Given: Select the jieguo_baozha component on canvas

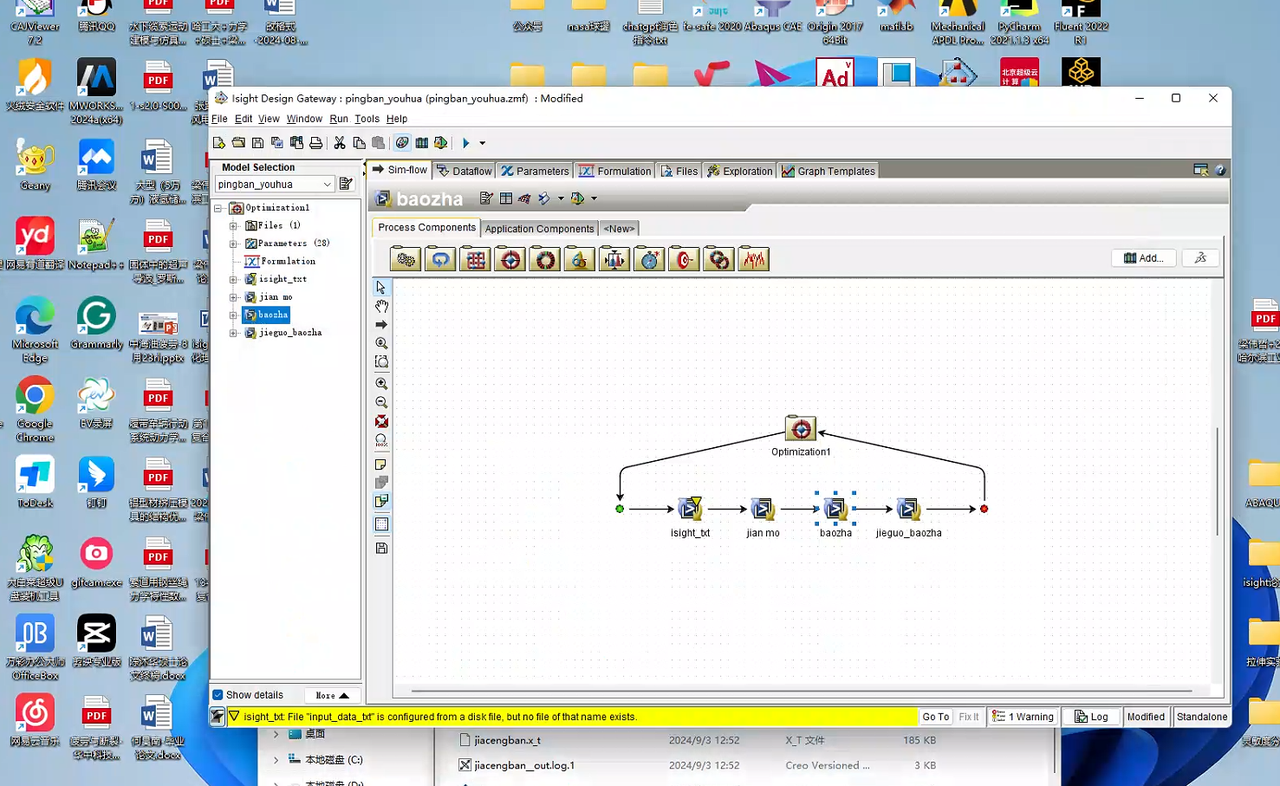Looking at the screenshot, I should 908,508.
